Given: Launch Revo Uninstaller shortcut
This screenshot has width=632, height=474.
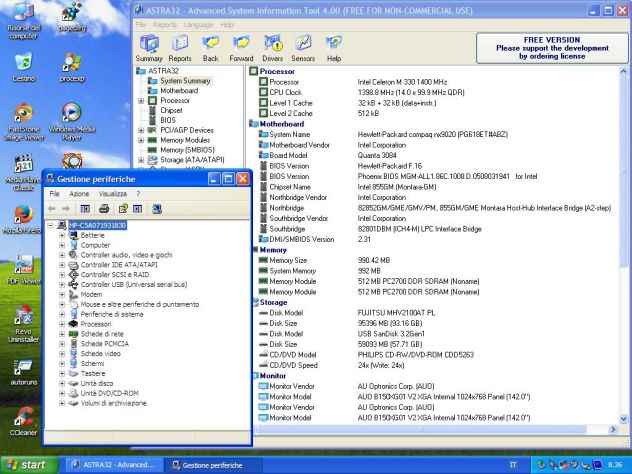Looking at the screenshot, I should pyautogui.click(x=23, y=324).
